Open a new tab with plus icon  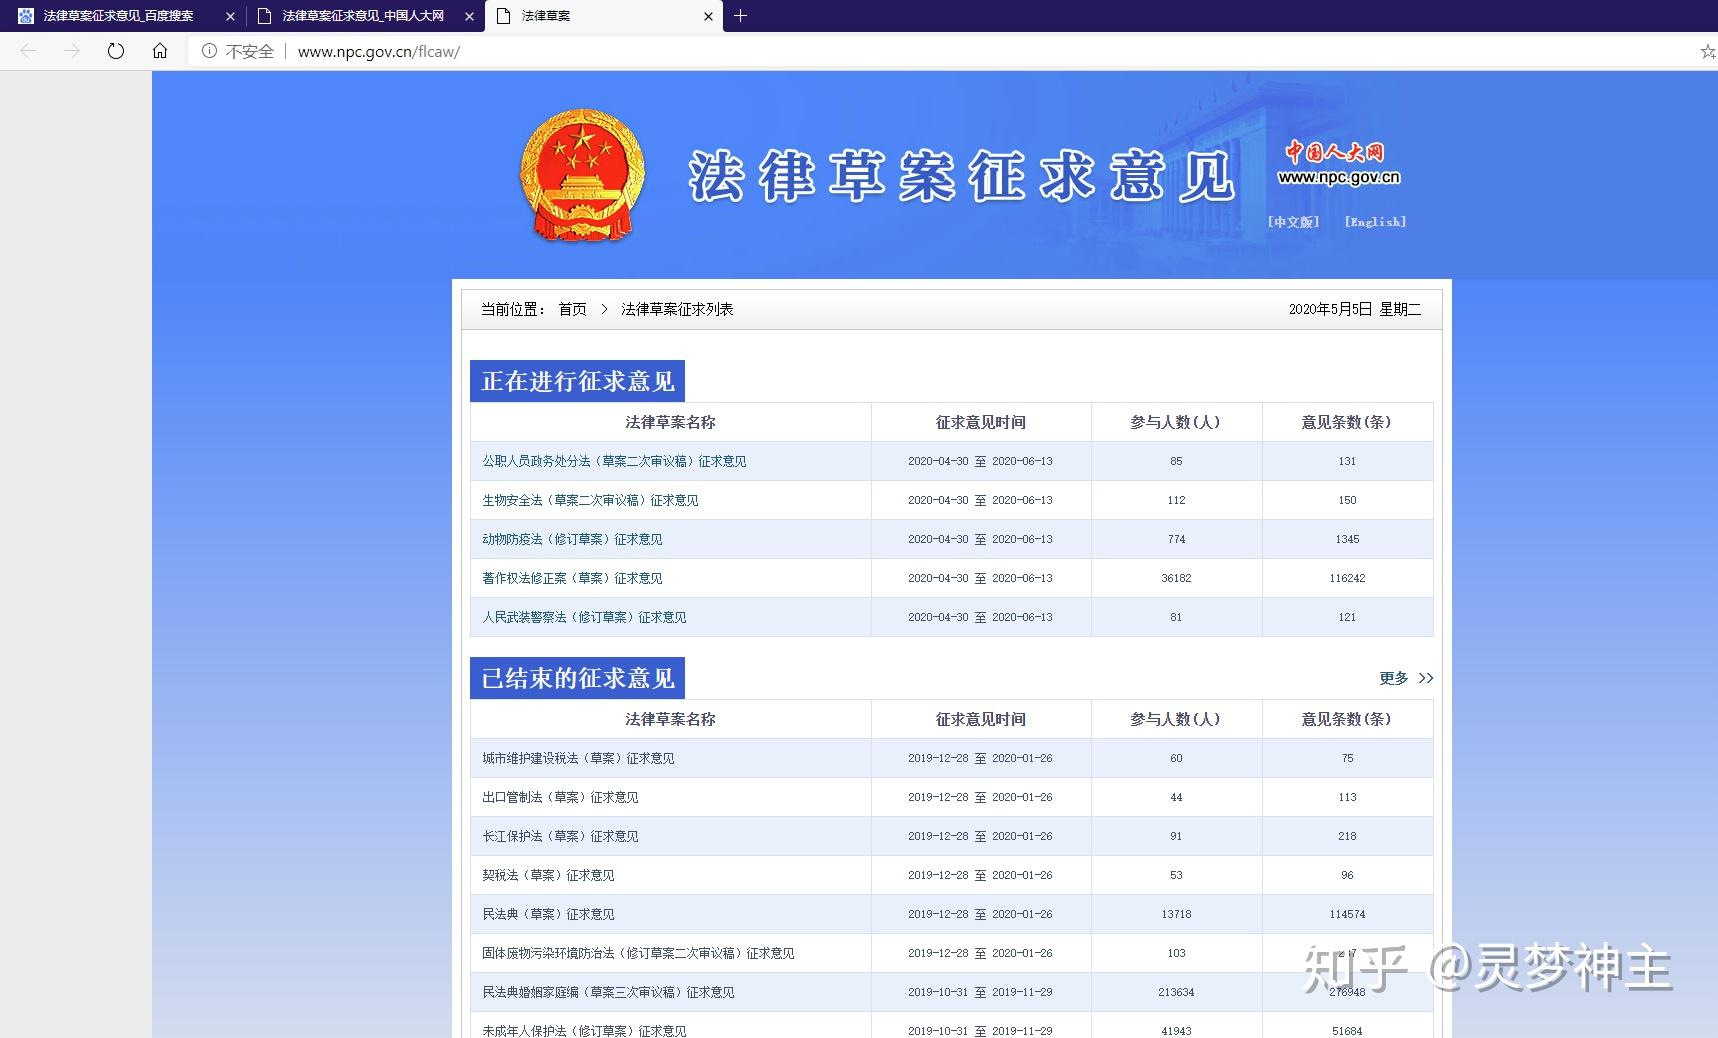[x=741, y=16]
